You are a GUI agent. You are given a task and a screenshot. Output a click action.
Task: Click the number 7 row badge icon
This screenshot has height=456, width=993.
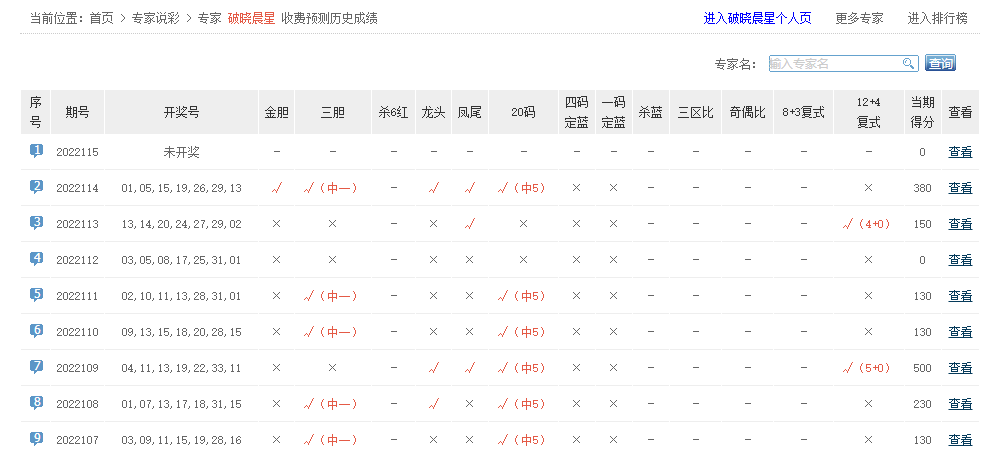coord(36,367)
